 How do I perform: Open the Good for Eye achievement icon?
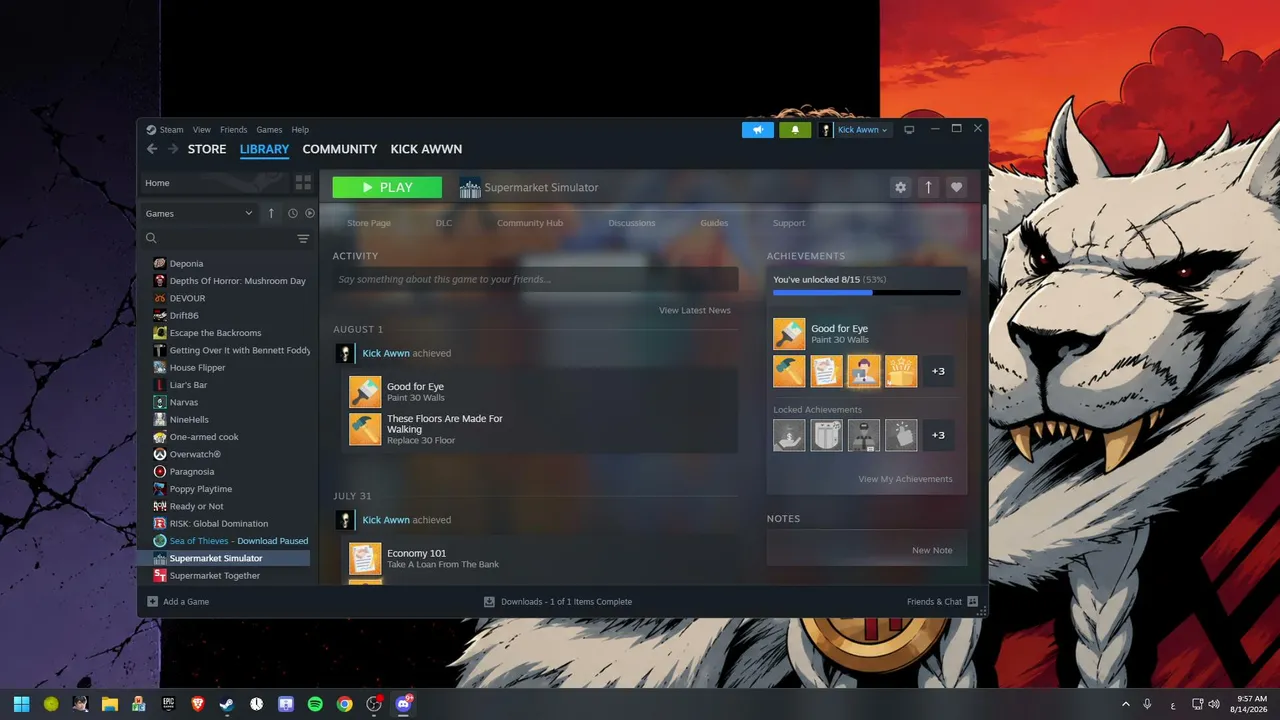[789, 334]
